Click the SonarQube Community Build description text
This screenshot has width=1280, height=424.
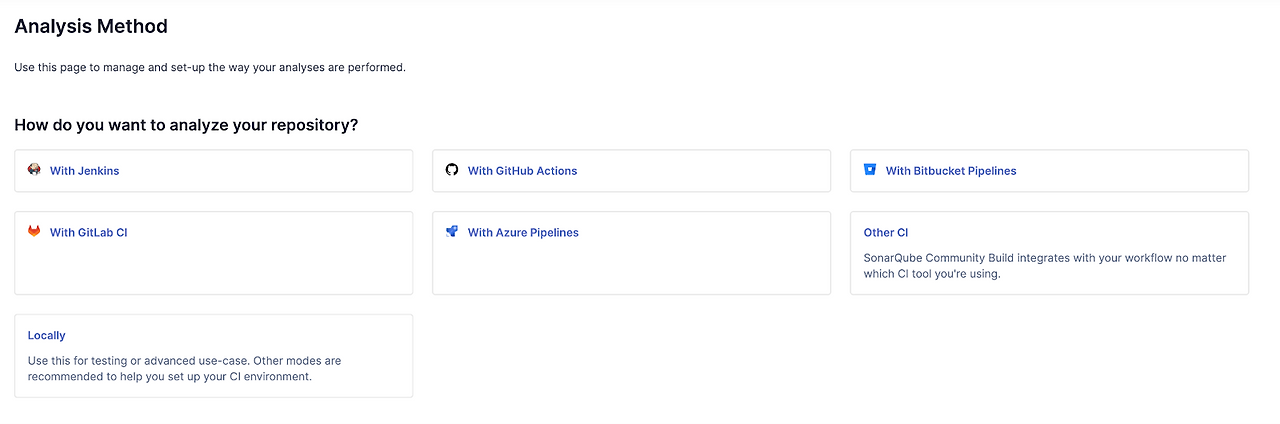pos(1045,266)
